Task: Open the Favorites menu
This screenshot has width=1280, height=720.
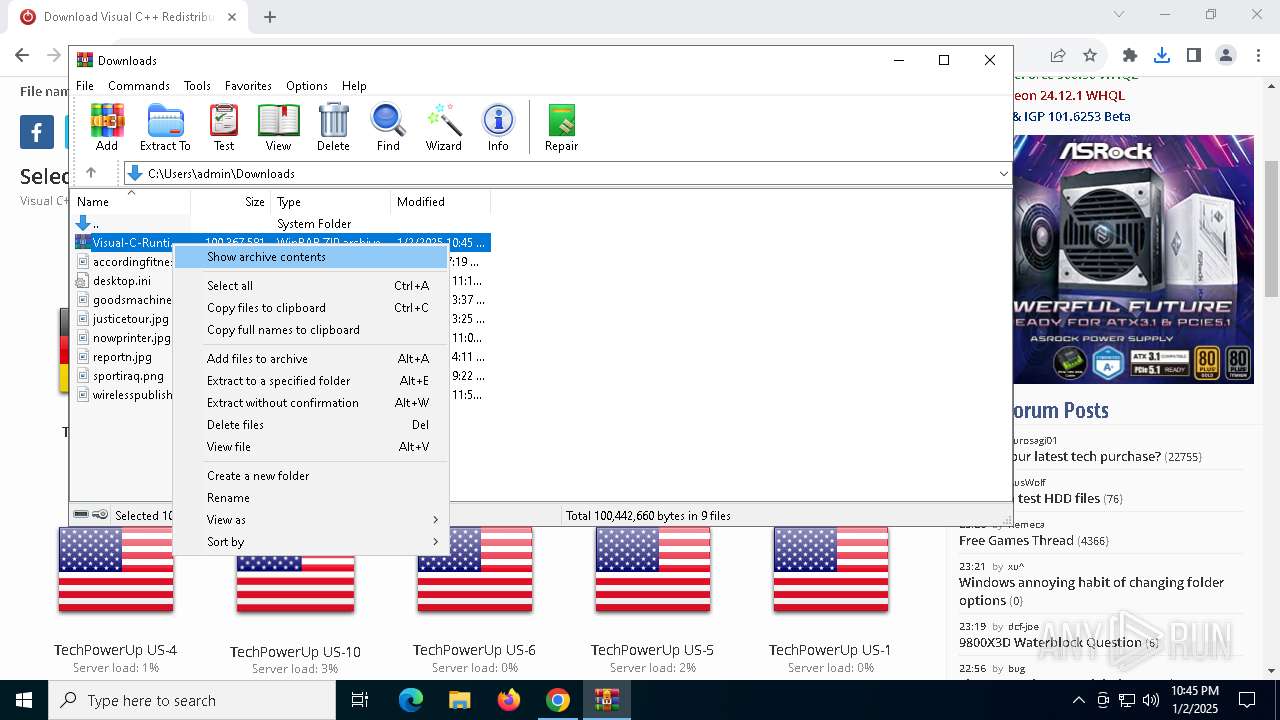Action: coord(248,86)
